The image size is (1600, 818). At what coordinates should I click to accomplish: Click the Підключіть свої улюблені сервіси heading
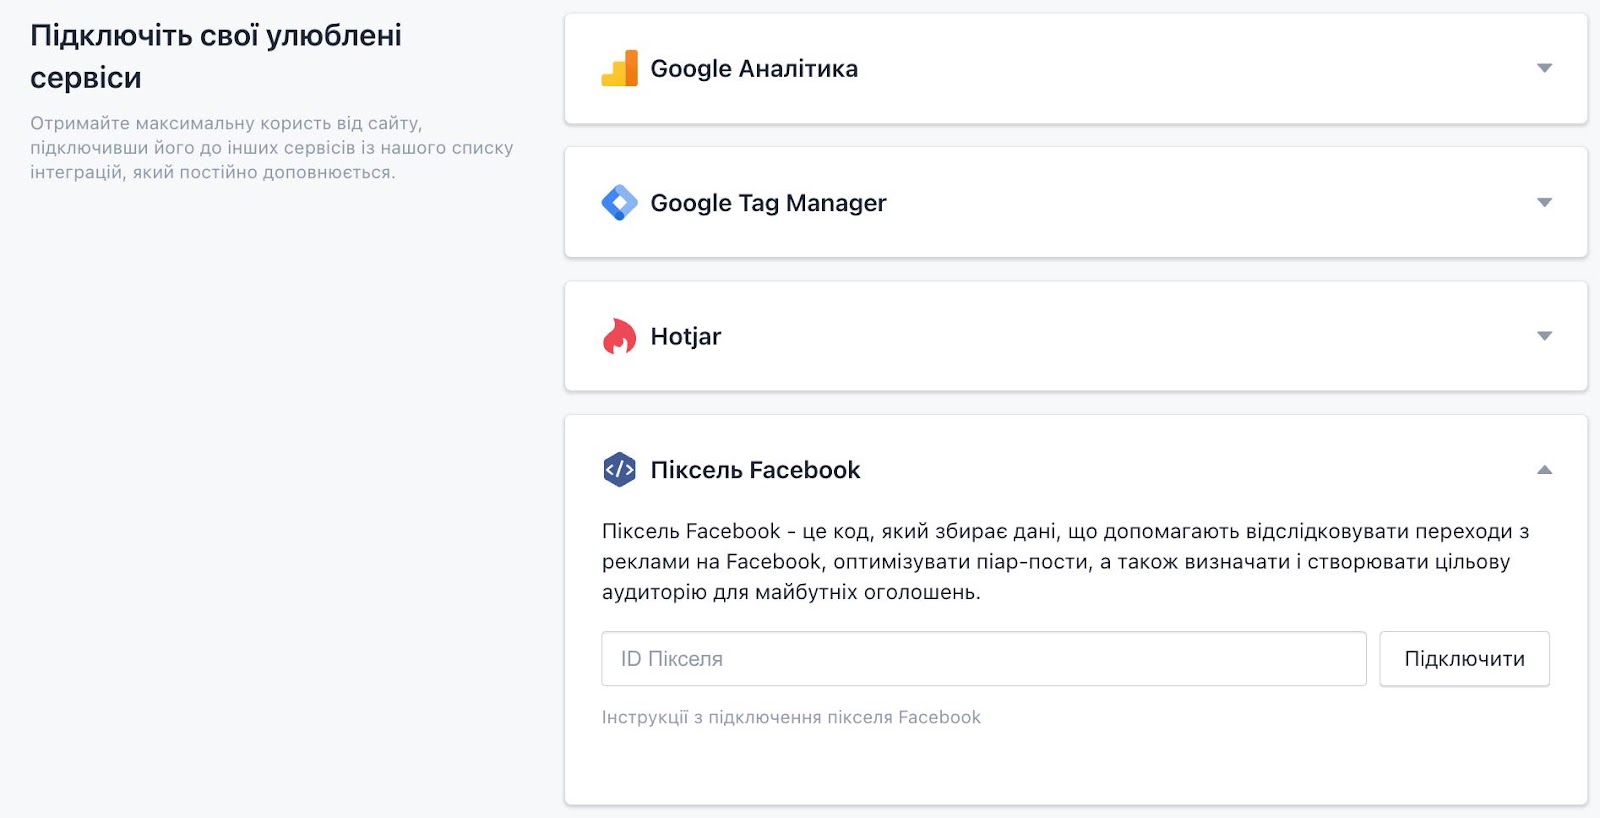(216, 56)
